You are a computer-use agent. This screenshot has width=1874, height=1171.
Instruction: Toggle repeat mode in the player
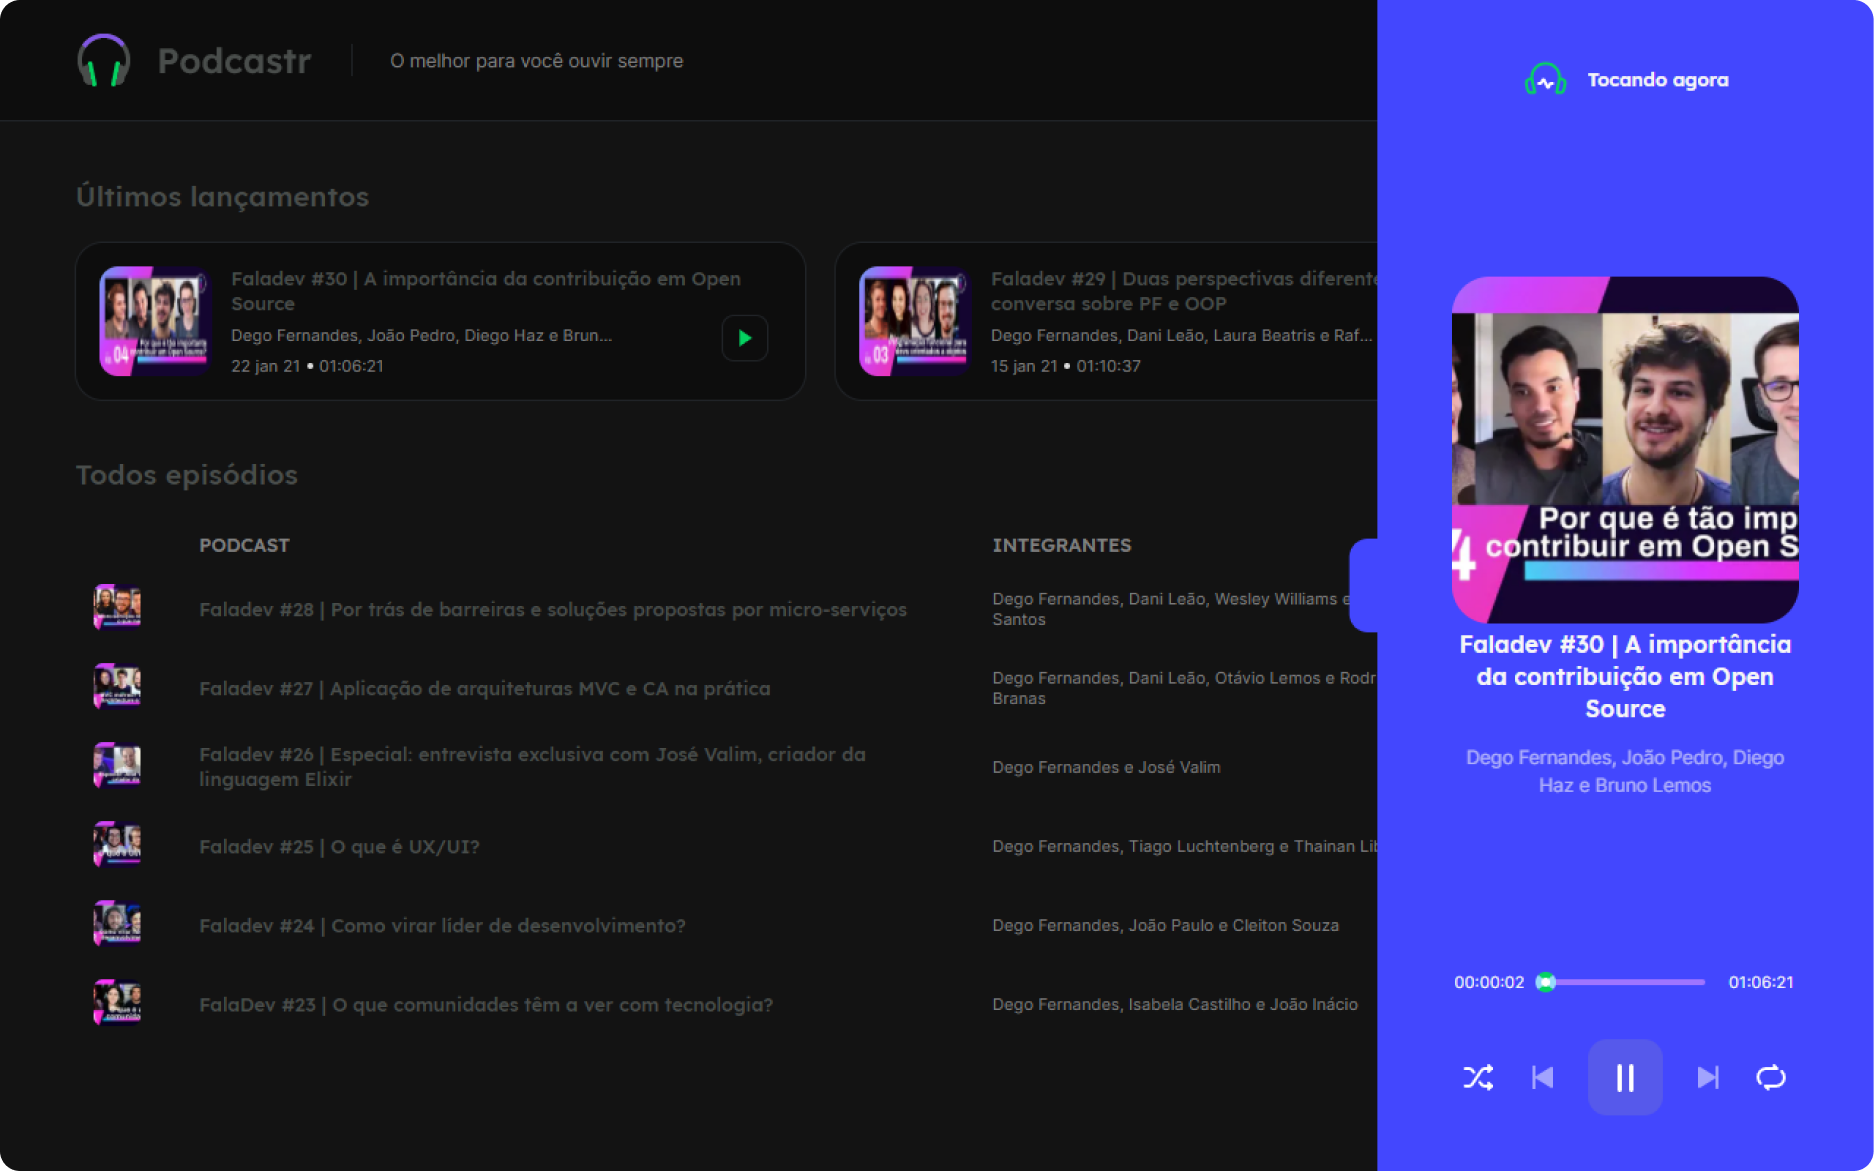(1771, 1077)
